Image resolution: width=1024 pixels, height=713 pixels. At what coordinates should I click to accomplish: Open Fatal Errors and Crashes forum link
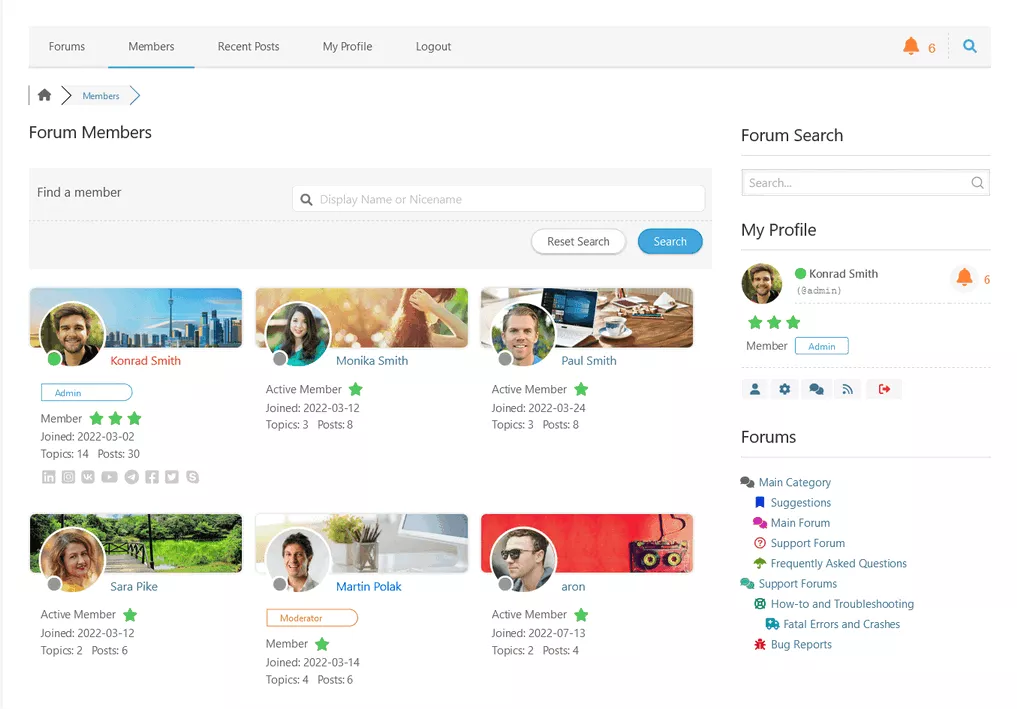(841, 624)
